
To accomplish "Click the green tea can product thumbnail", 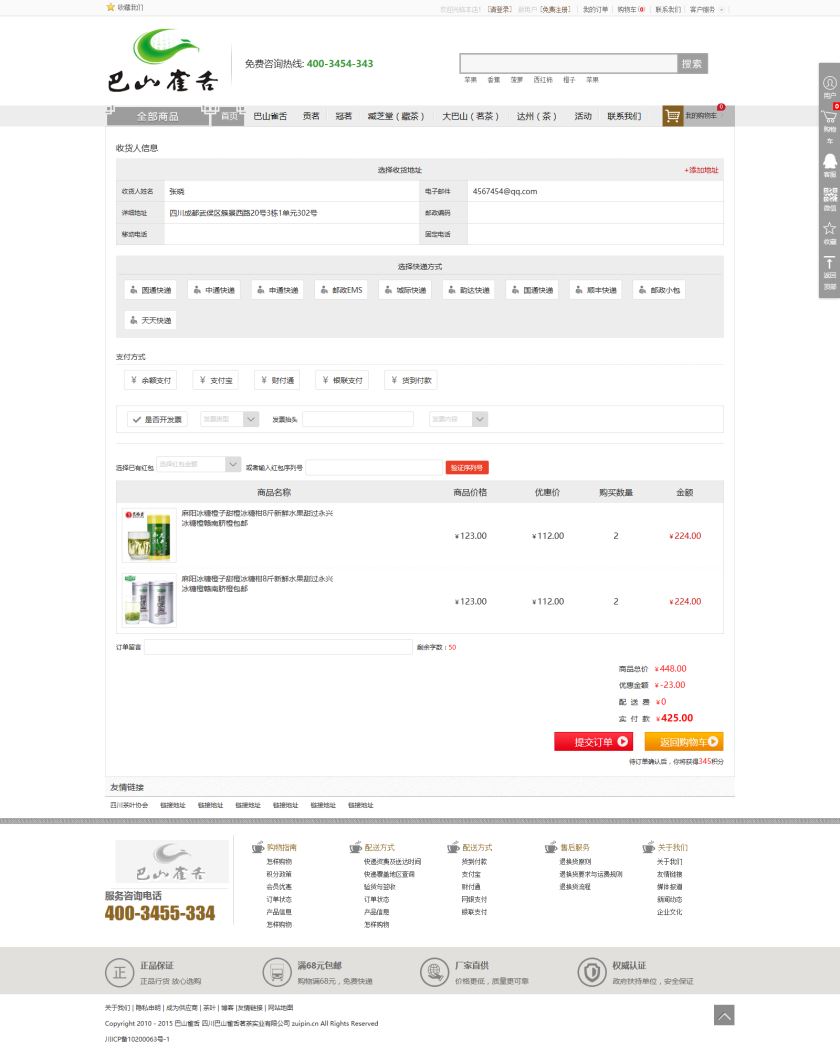I will 149,535.
